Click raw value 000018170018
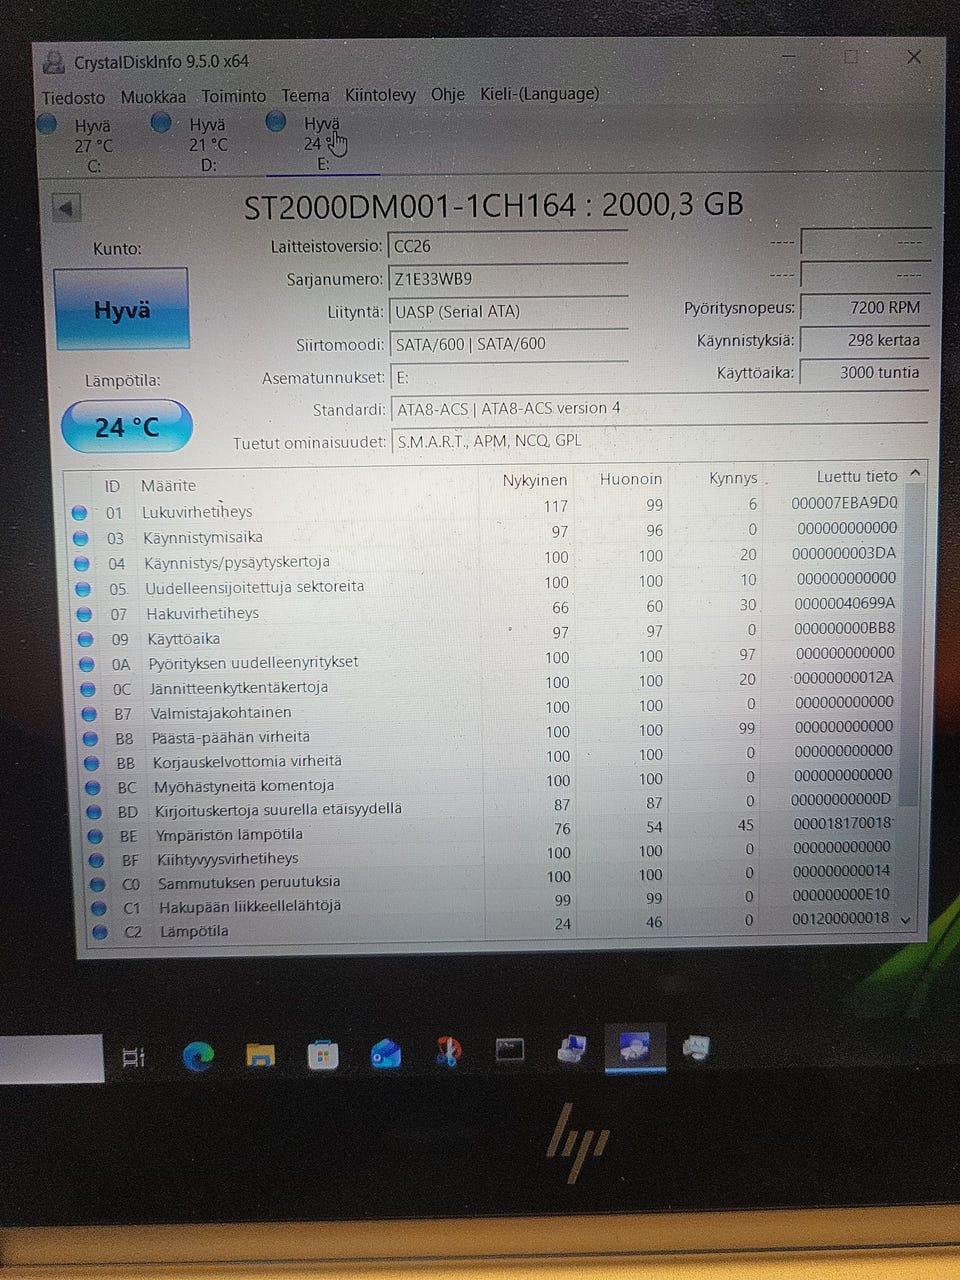Image resolution: width=960 pixels, height=1280 pixels. pyautogui.click(x=844, y=823)
